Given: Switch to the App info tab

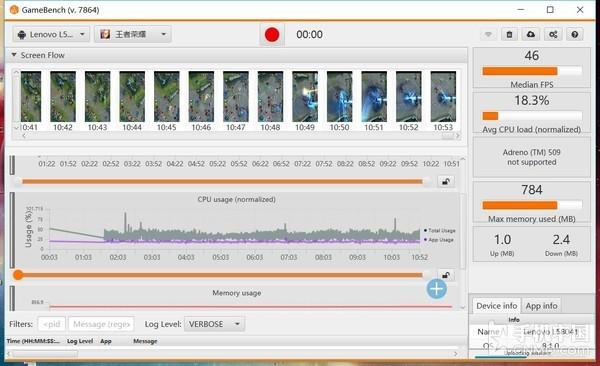Looking at the screenshot, I should coord(541,306).
